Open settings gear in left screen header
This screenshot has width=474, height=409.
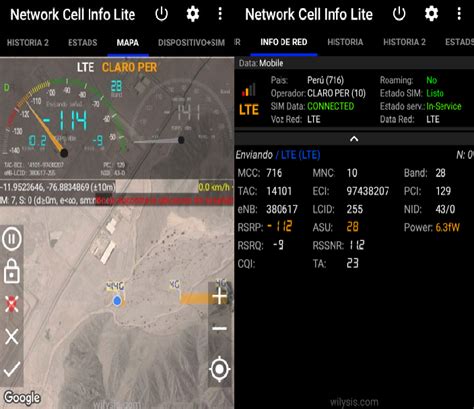[x=193, y=14]
